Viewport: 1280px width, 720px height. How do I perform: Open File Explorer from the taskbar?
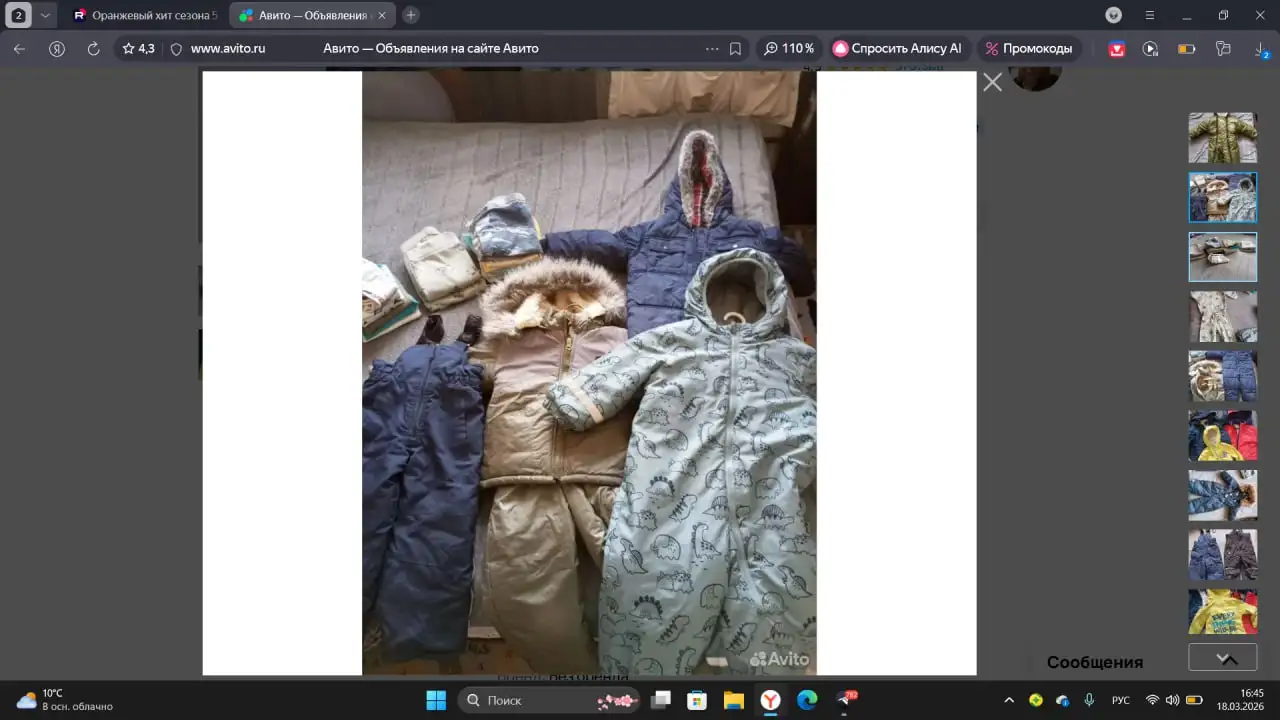pos(733,700)
